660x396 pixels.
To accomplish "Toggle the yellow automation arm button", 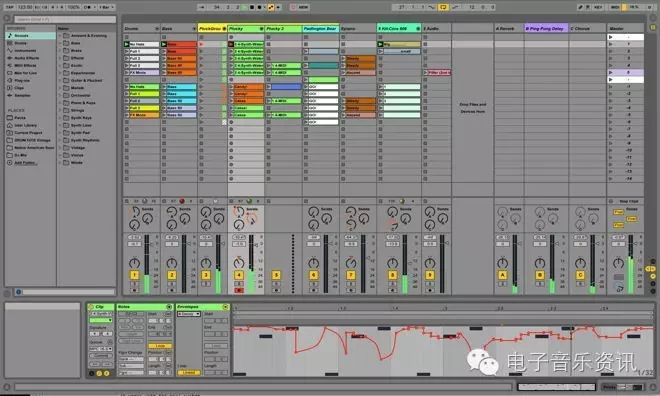I will [270, 7].
